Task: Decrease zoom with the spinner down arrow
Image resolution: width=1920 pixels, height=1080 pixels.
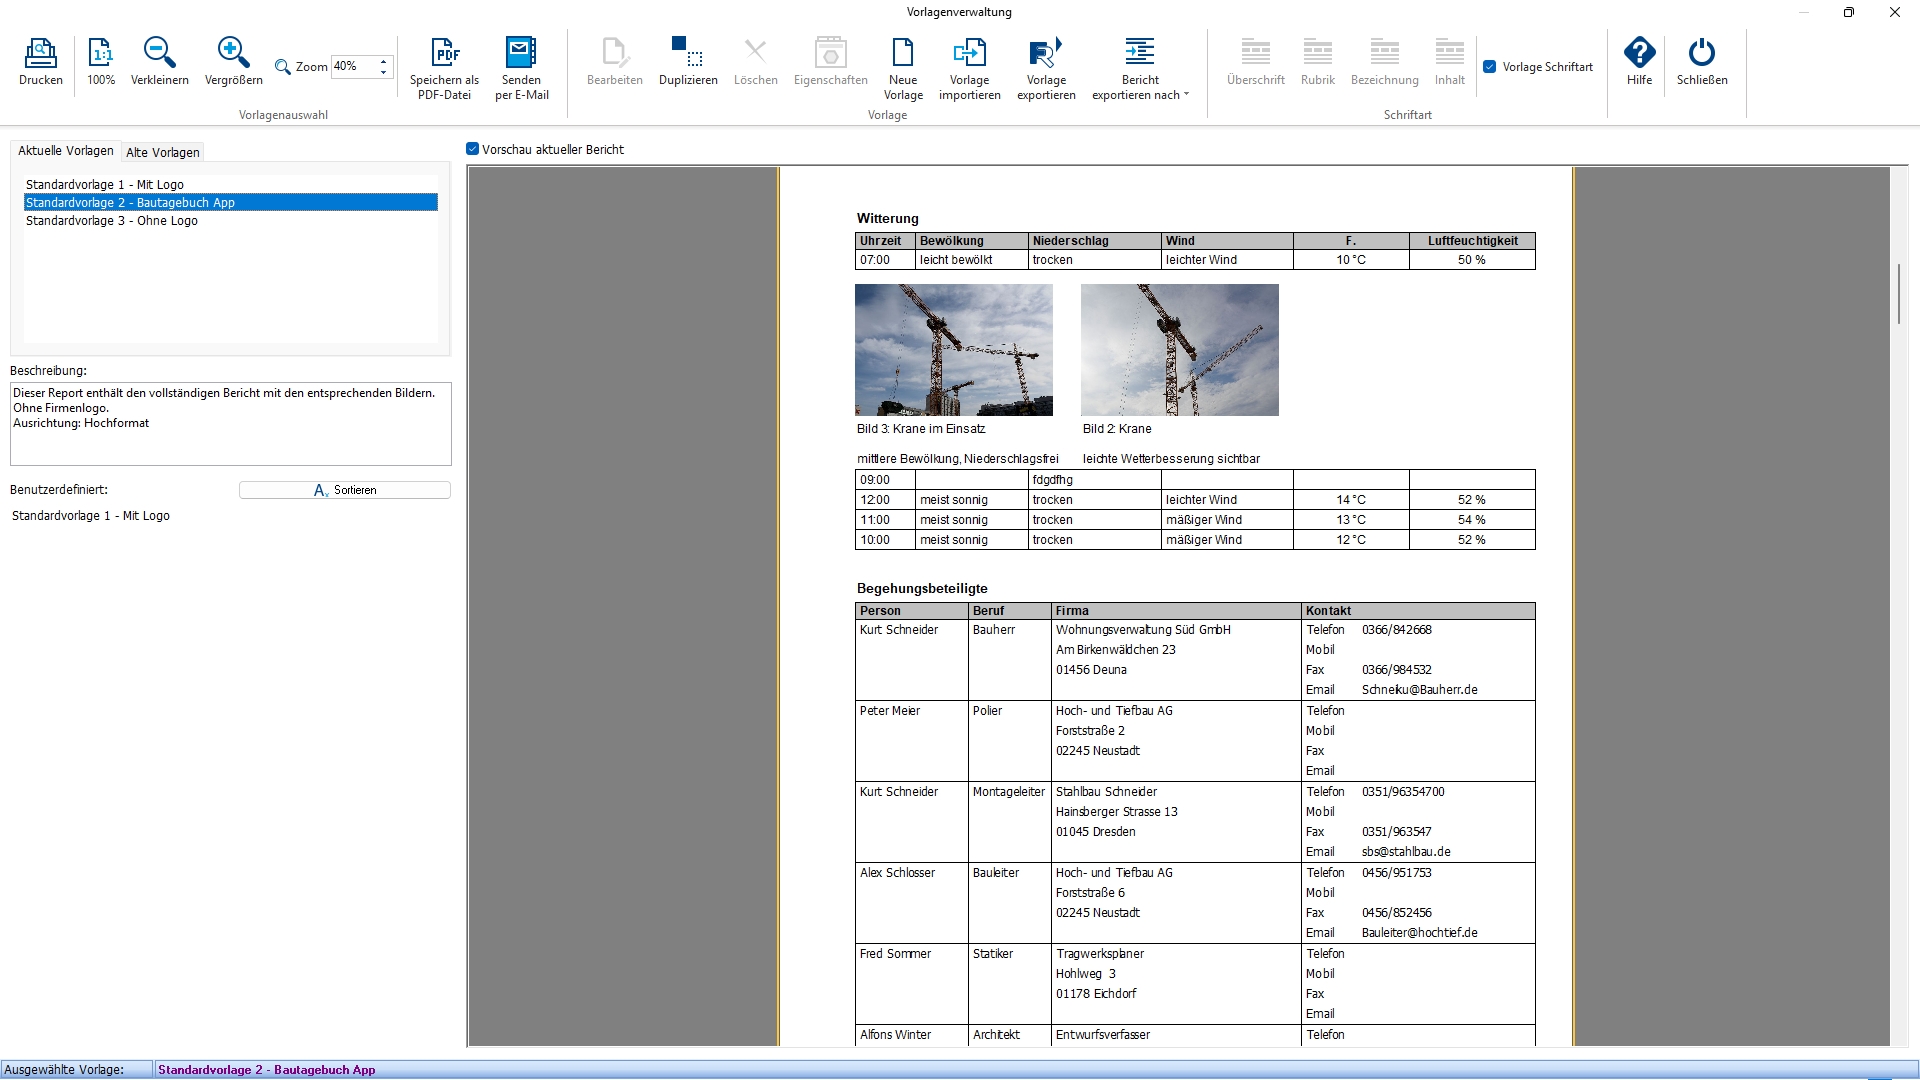Action: tap(383, 73)
